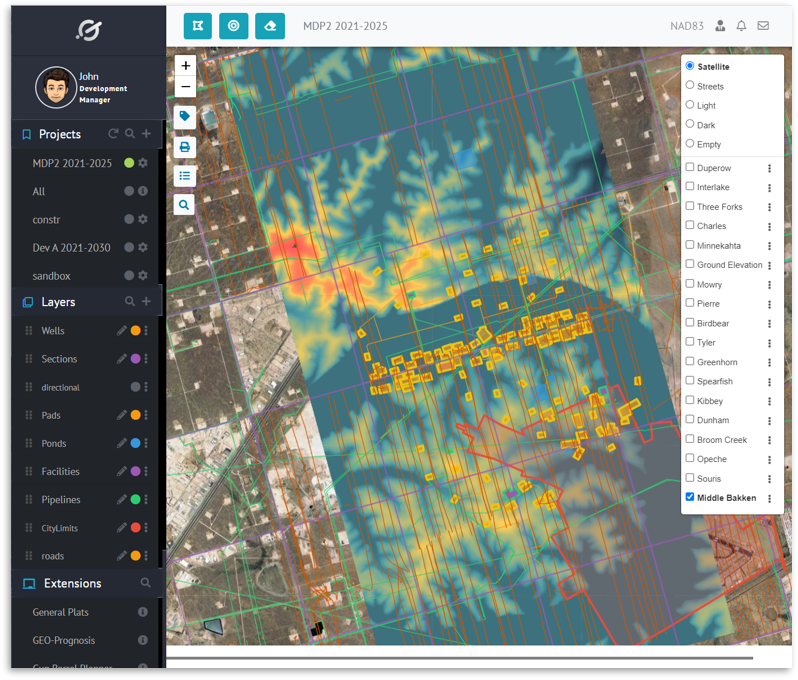Search within Layers
The image size is (798, 680).
[130, 301]
